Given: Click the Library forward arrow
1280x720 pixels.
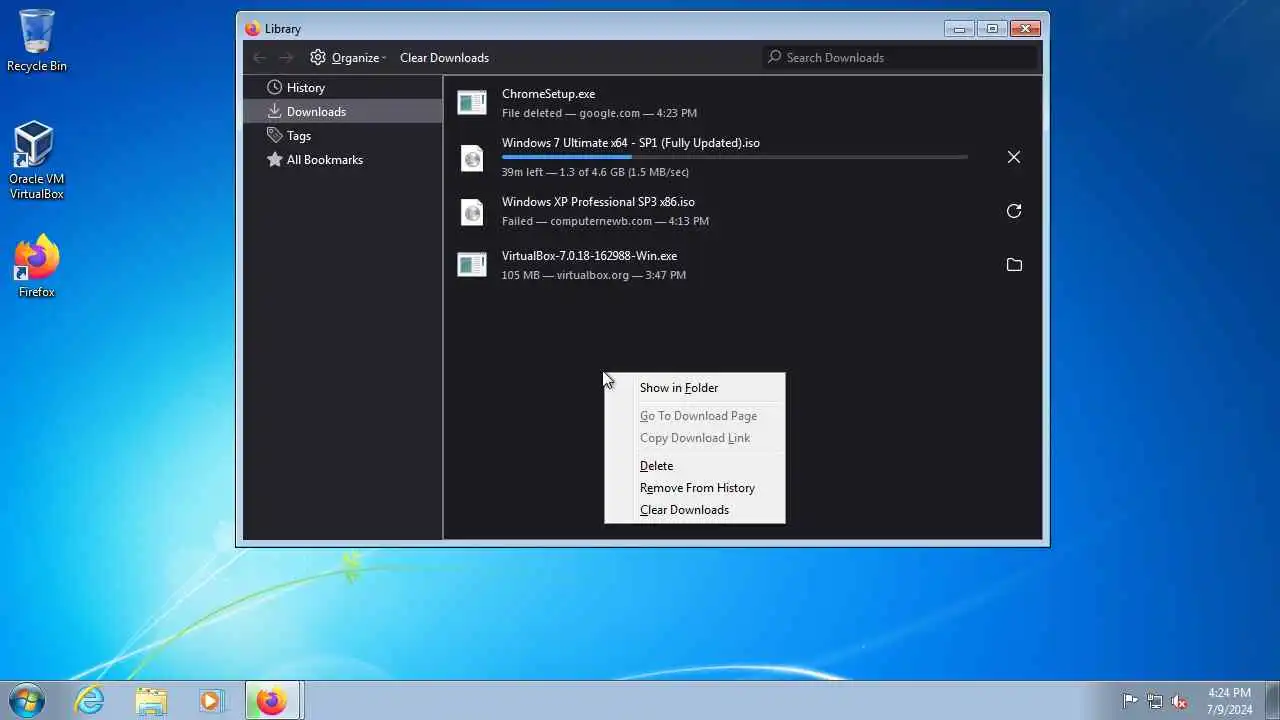Looking at the screenshot, I should [287, 57].
